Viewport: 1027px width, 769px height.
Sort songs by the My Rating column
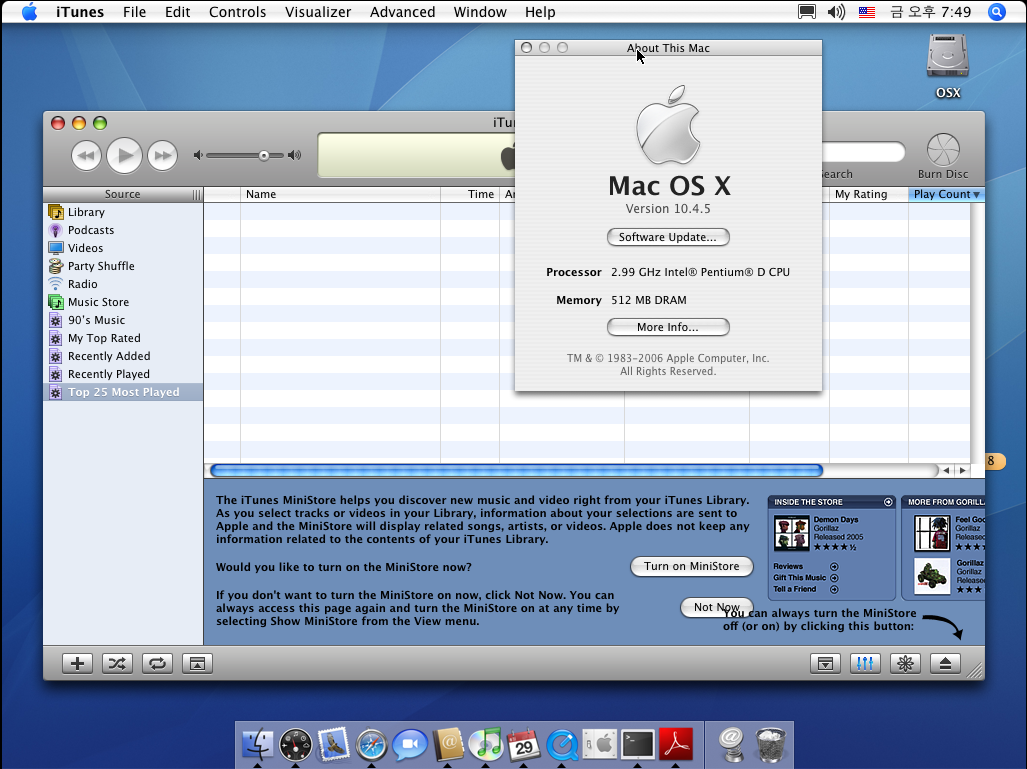(x=868, y=195)
